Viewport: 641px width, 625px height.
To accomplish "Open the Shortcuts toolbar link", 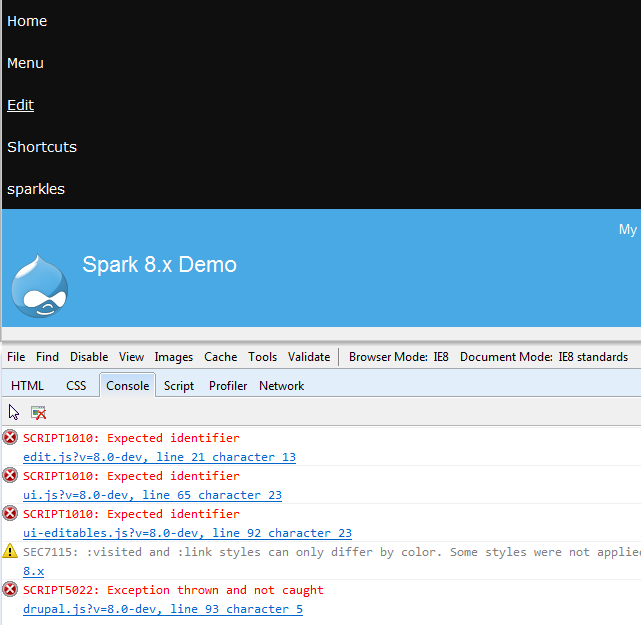I will pyautogui.click(x=42, y=147).
